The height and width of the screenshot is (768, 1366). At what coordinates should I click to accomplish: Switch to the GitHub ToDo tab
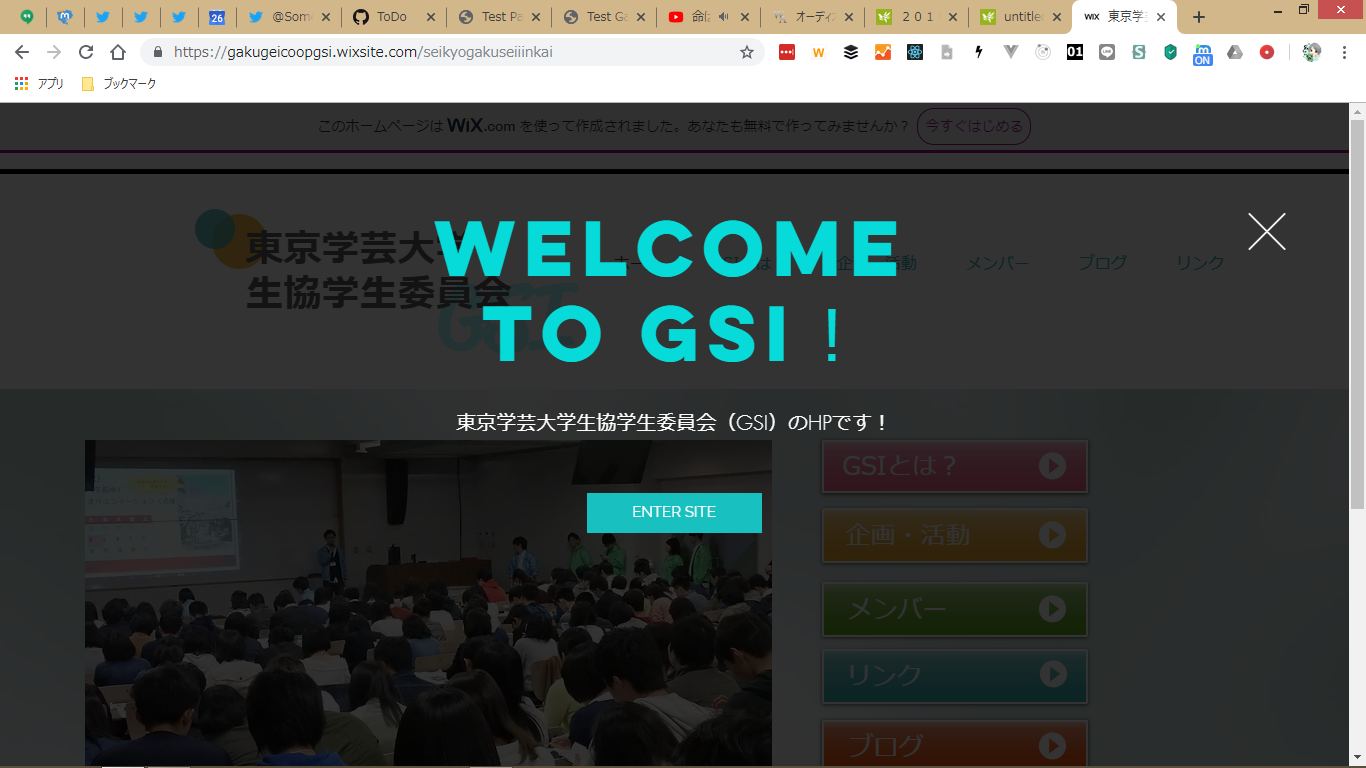point(392,17)
